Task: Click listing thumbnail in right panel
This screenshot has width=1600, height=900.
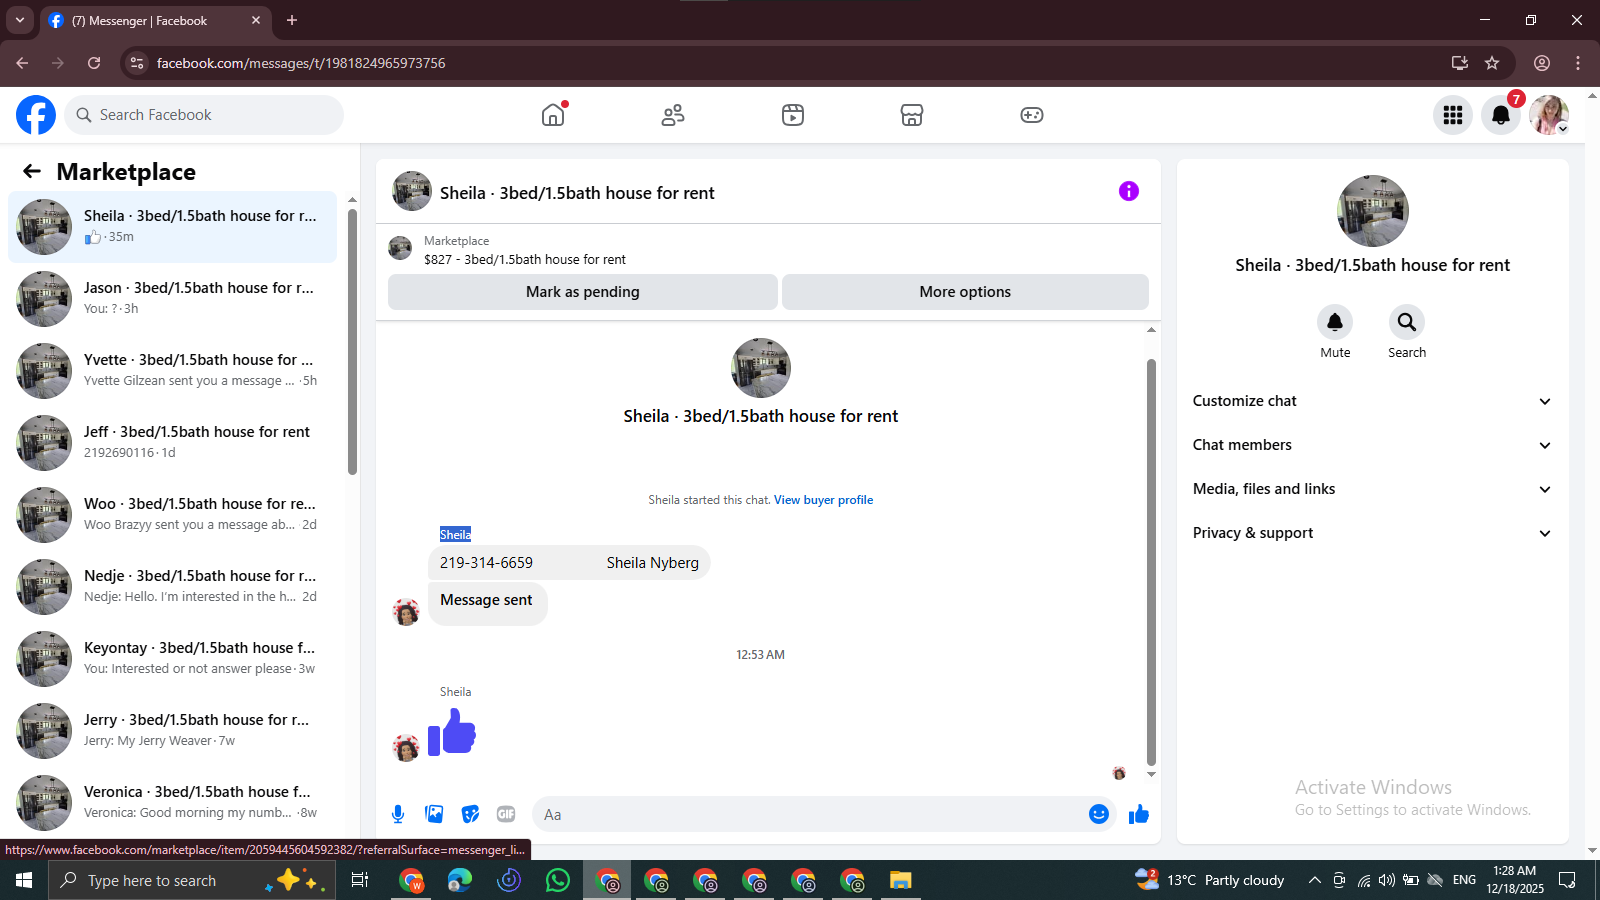Action: [1373, 211]
